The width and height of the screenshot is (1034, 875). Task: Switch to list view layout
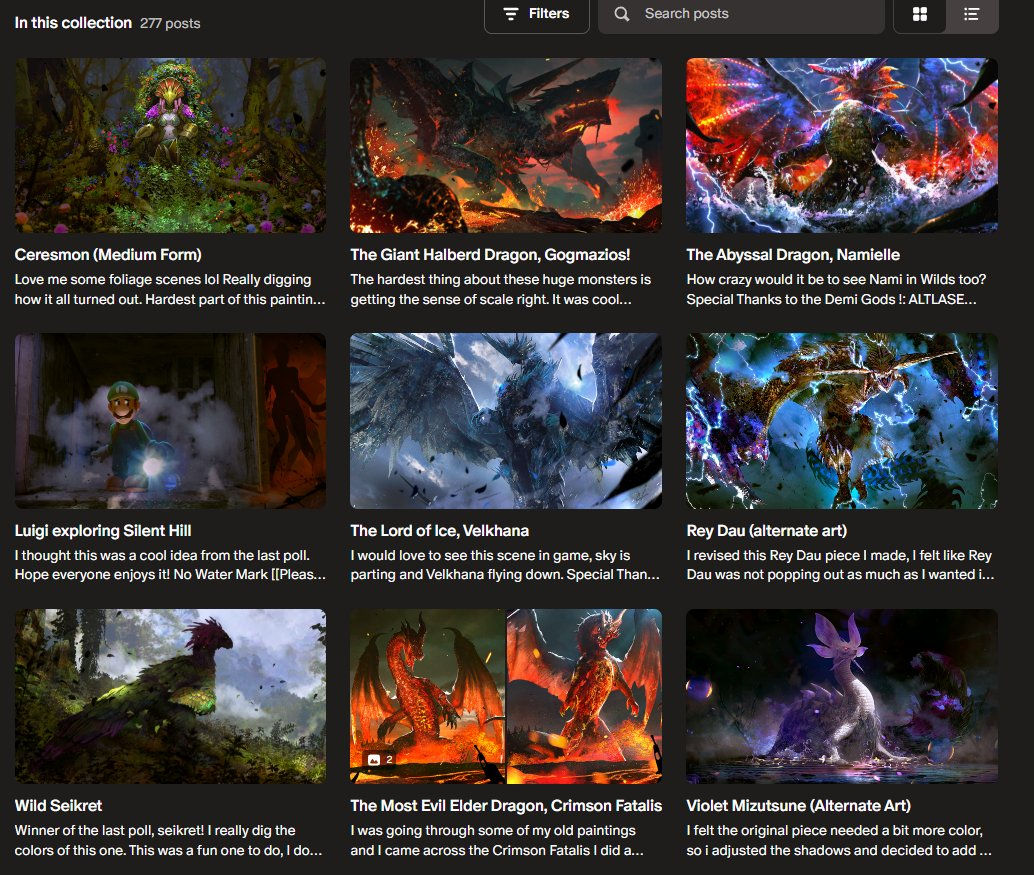click(971, 14)
